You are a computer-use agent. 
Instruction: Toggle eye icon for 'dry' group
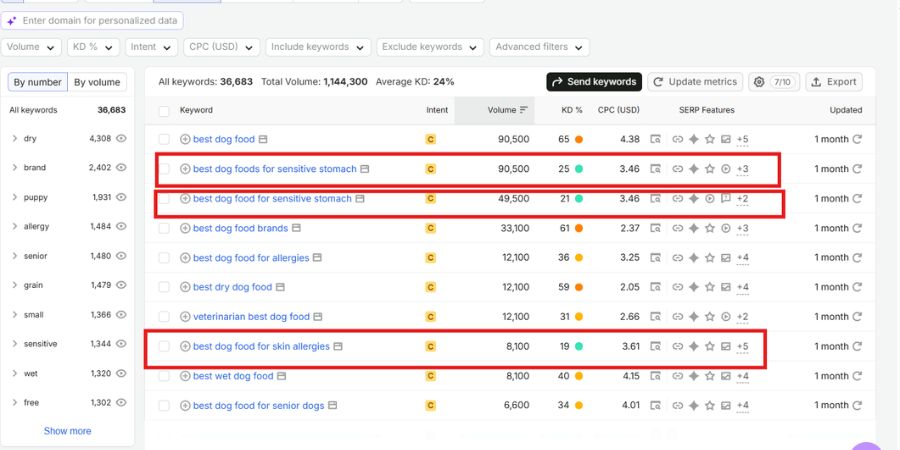coord(121,138)
